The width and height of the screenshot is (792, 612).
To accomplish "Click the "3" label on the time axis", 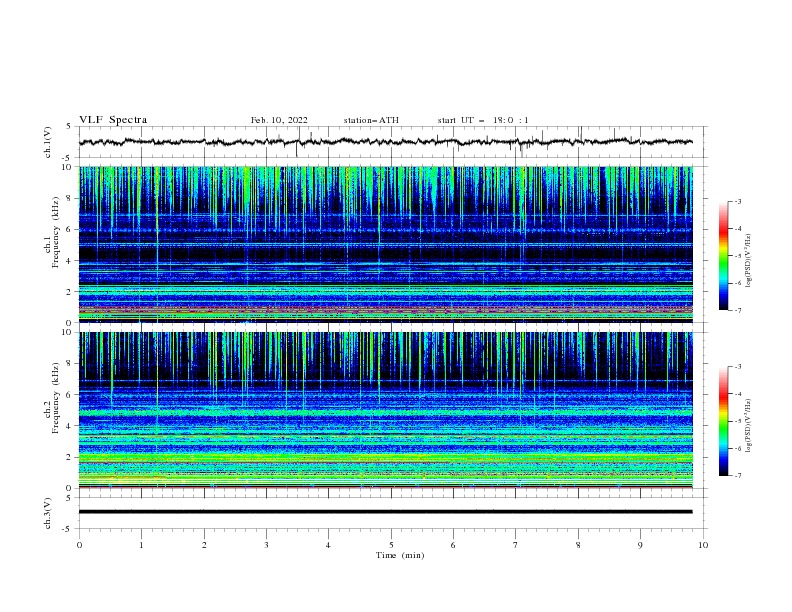I will coord(266,545).
